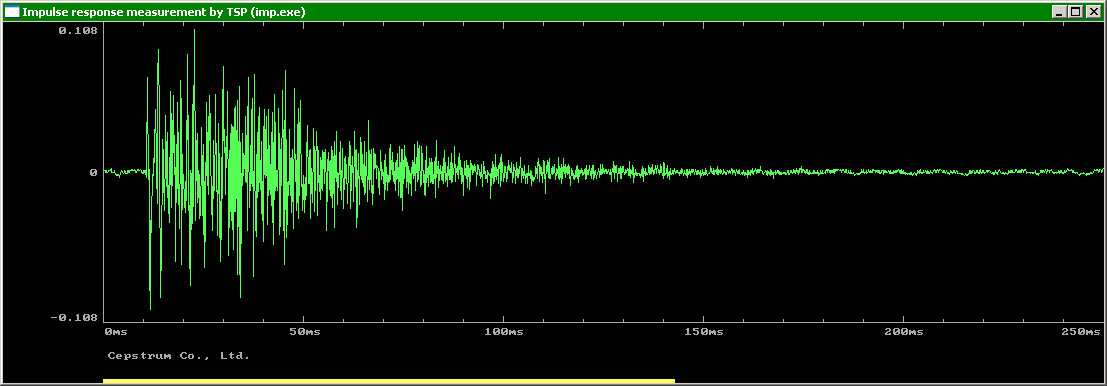Click the 0 center amplitude label
This screenshot has width=1107, height=386.
tap(93, 172)
